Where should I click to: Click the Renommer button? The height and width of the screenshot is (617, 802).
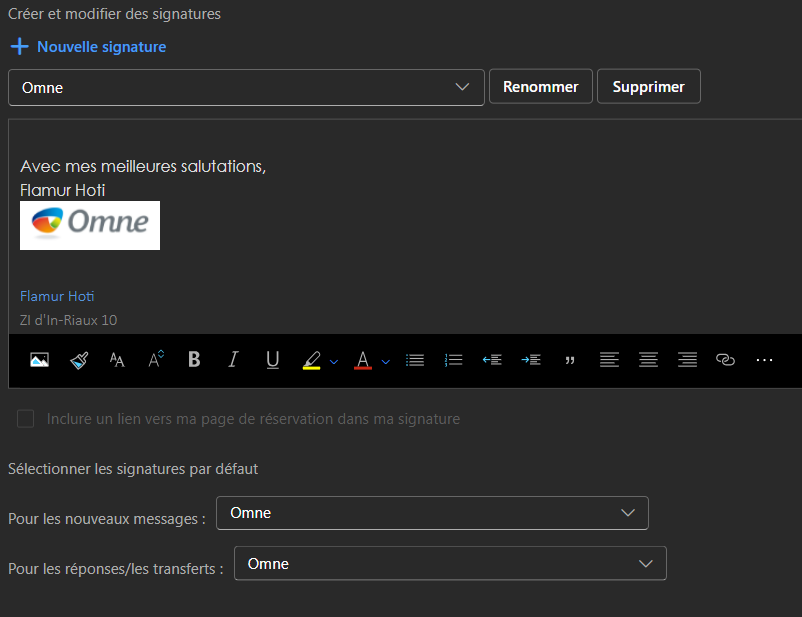[540, 87]
